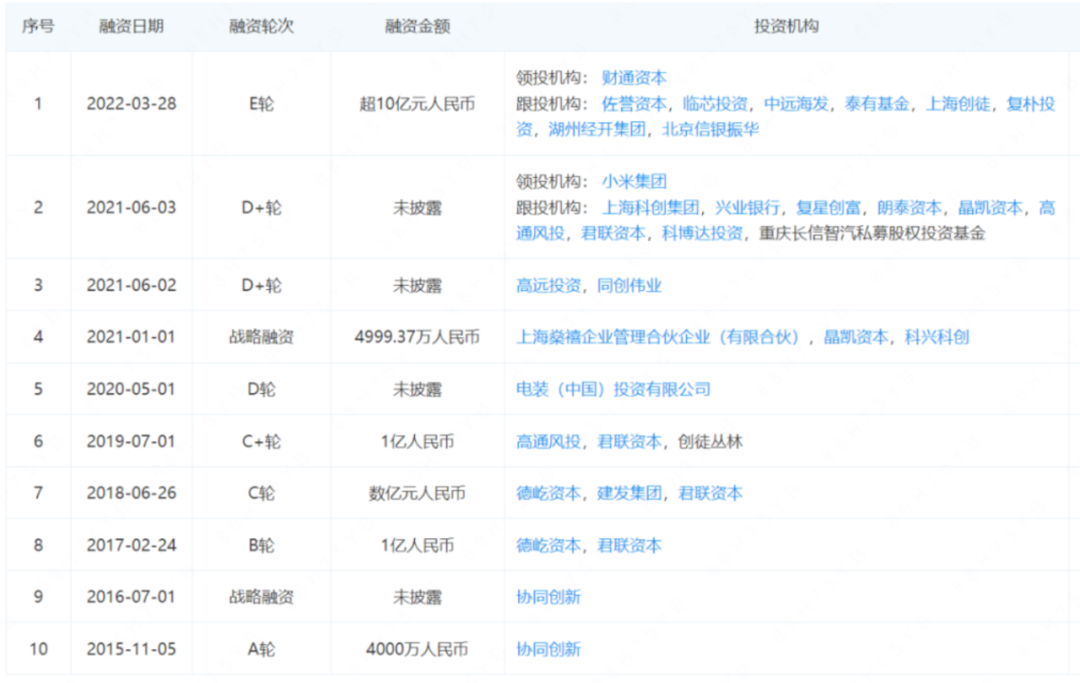Image resolution: width=1080 pixels, height=683 pixels.
Task: Open 中远海发 investor page
Action: [x=796, y=104]
